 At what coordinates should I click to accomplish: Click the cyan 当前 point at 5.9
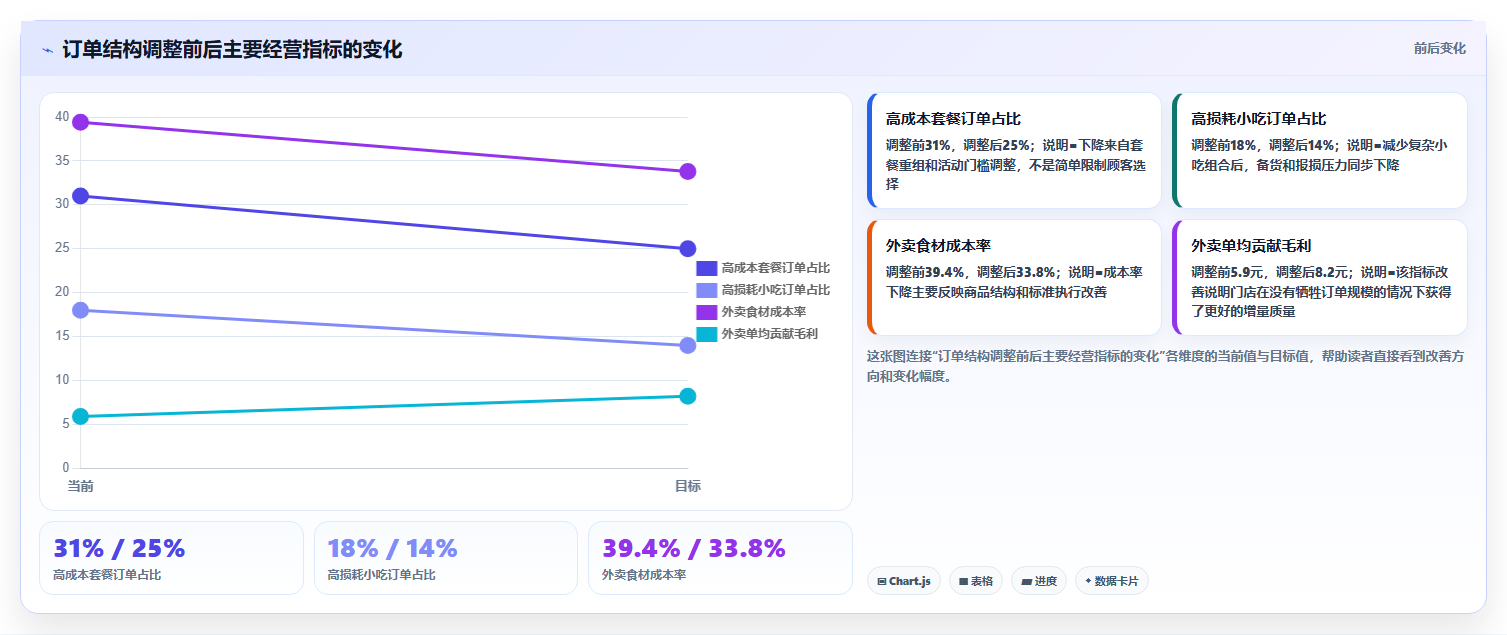click(x=81, y=416)
